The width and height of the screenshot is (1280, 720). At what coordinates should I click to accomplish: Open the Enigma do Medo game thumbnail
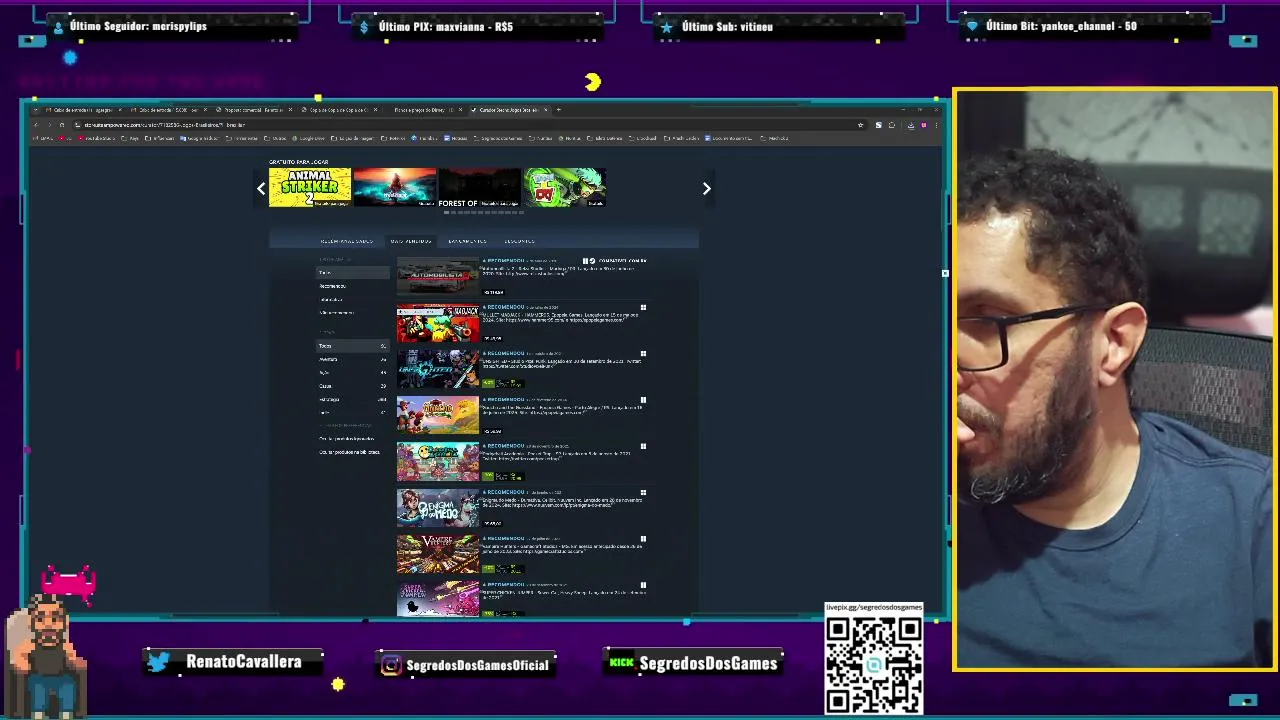tap(438, 508)
